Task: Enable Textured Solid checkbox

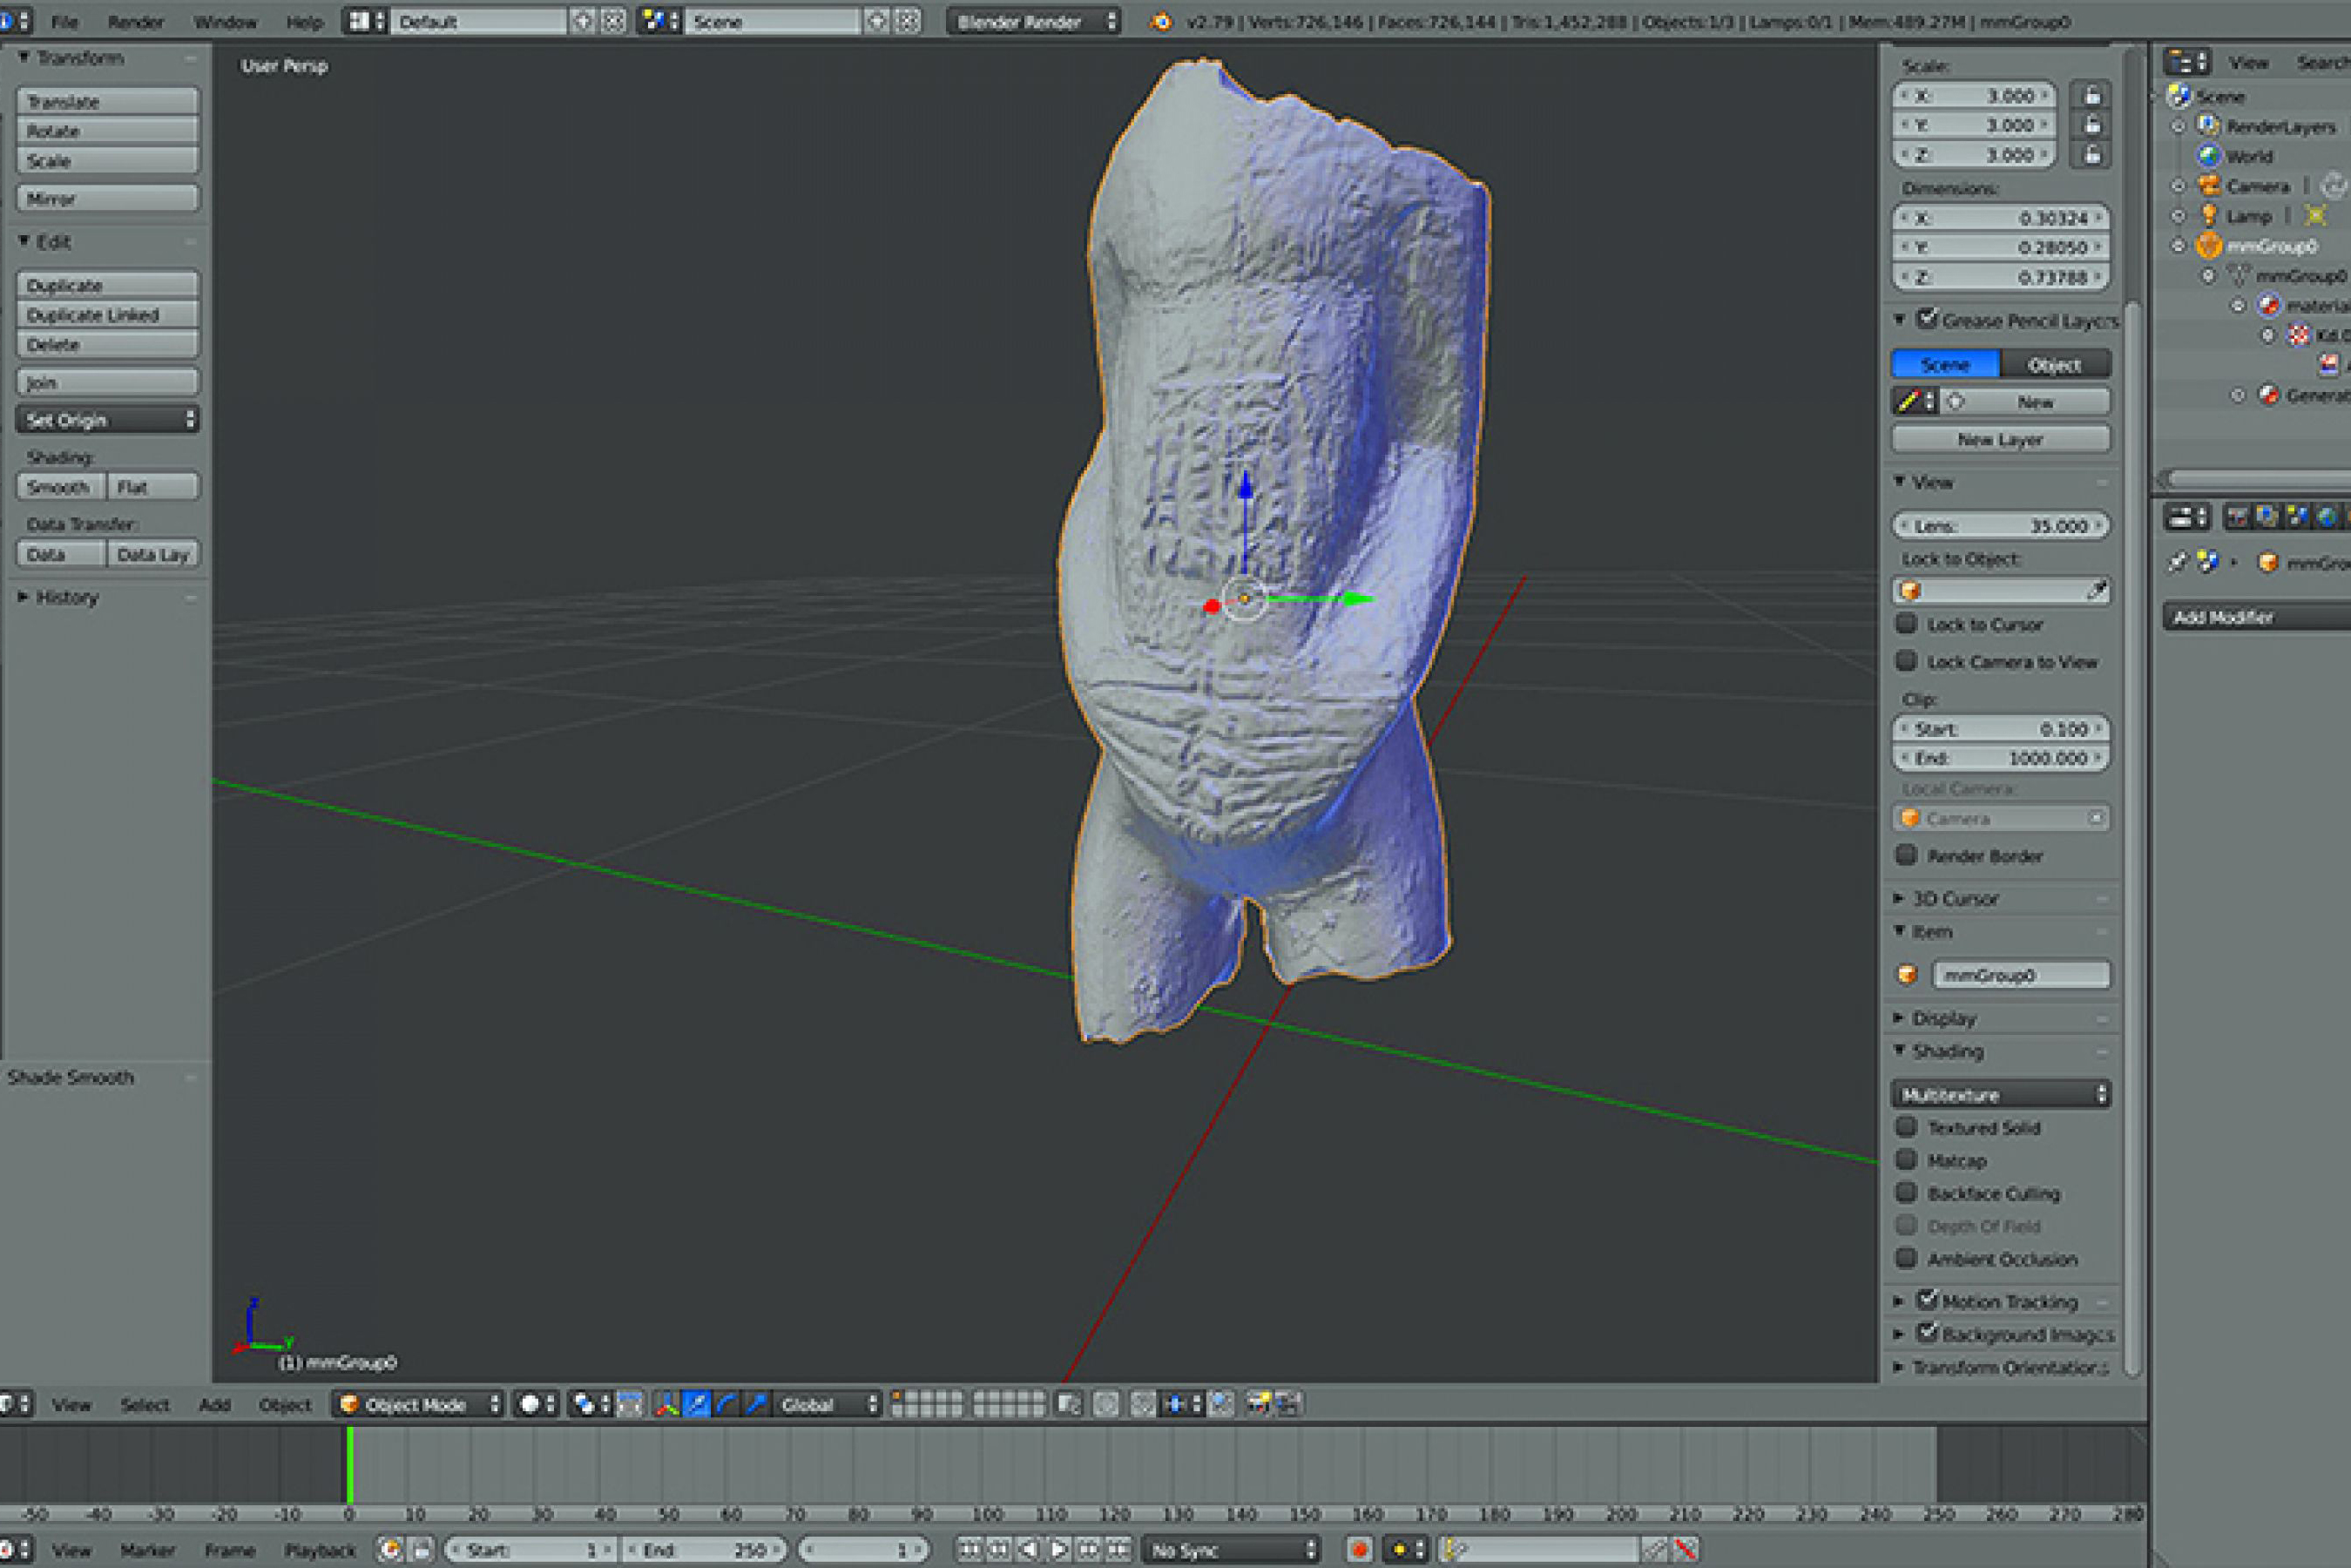Action: click(1907, 1127)
